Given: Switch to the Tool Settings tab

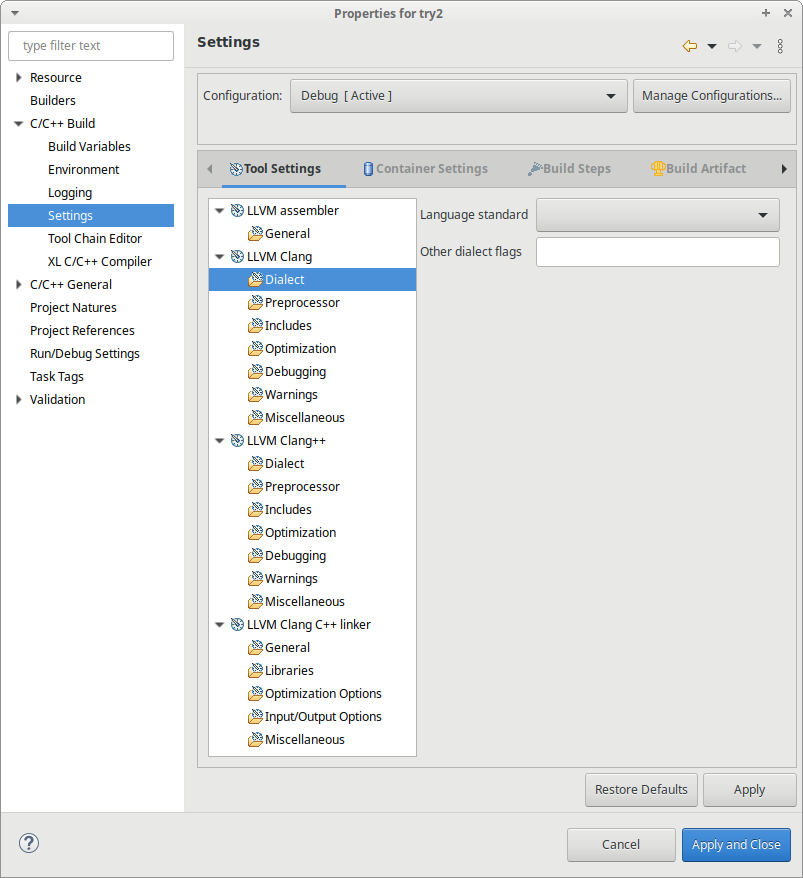Looking at the screenshot, I should pos(283,169).
